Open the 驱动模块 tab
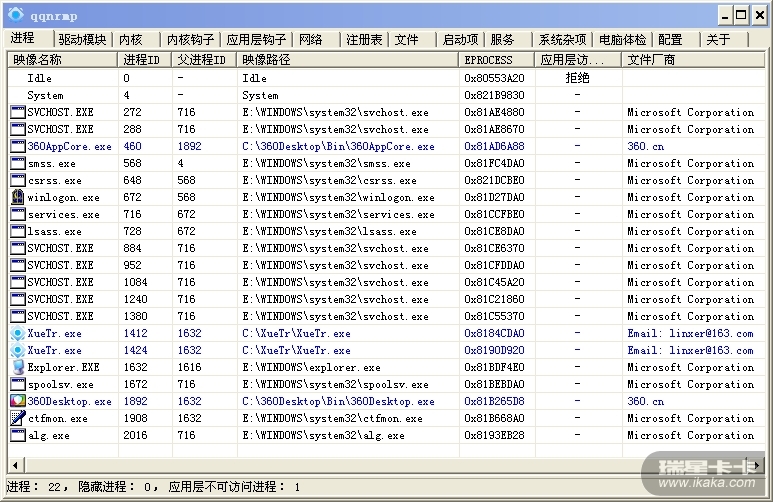The height and width of the screenshot is (502, 773). coord(82,39)
